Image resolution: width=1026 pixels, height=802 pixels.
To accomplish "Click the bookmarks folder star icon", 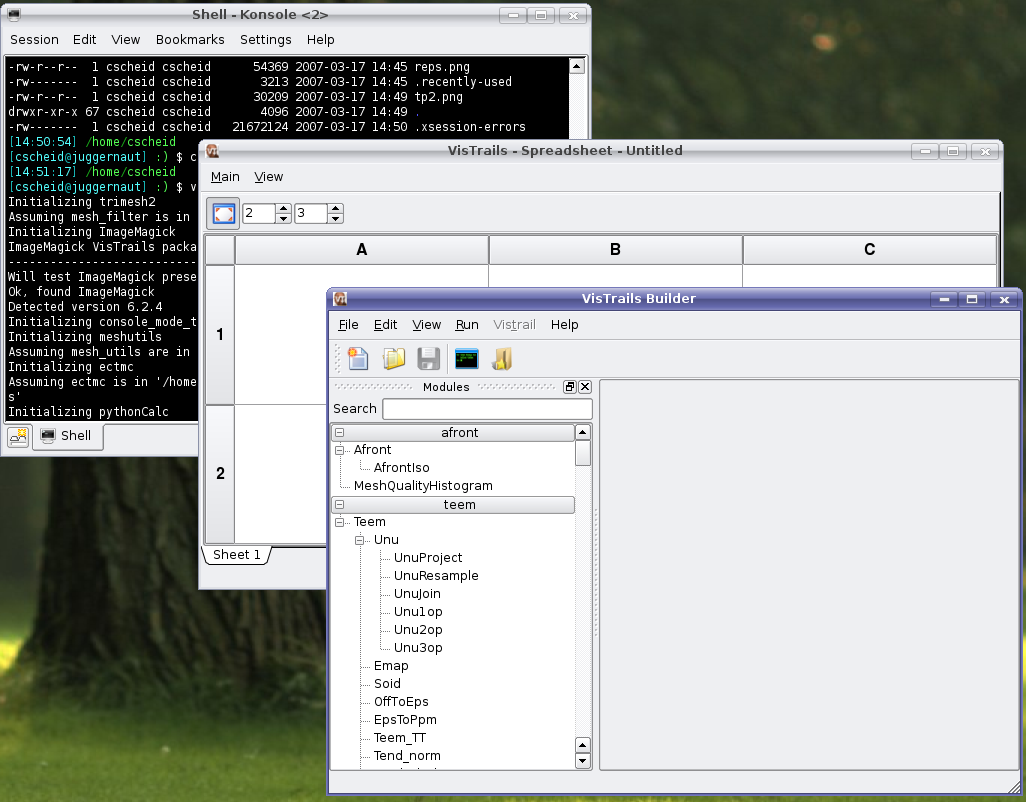I will click(502, 358).
